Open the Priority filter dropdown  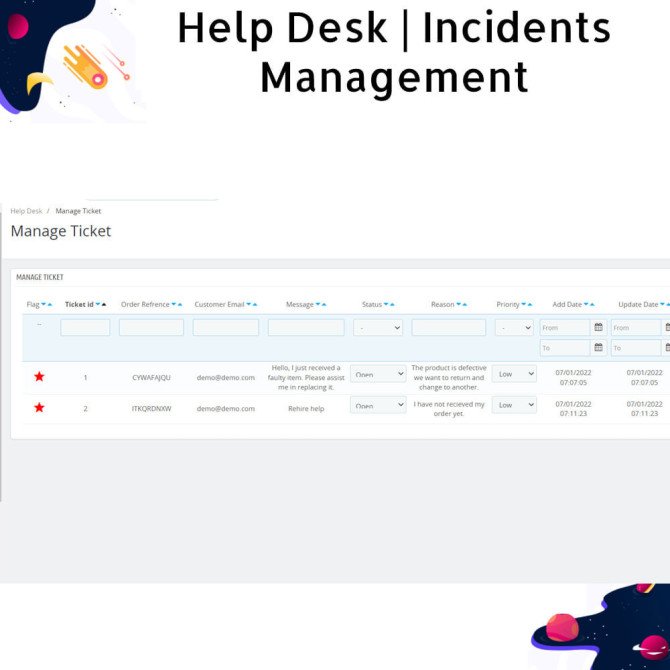pos(514,328)
